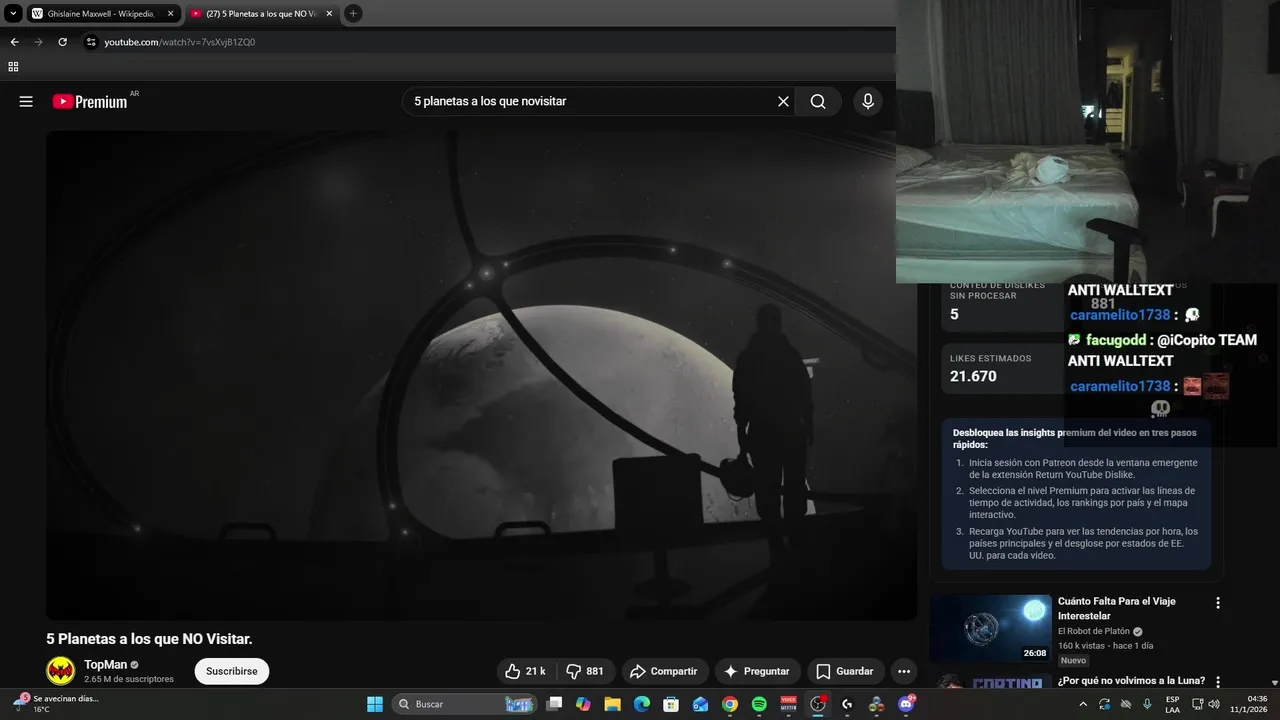Select the '5 Planetas a los que NO Visitar' tab
This screenshot has height=720, width=1280.
(x=260, y=13)
